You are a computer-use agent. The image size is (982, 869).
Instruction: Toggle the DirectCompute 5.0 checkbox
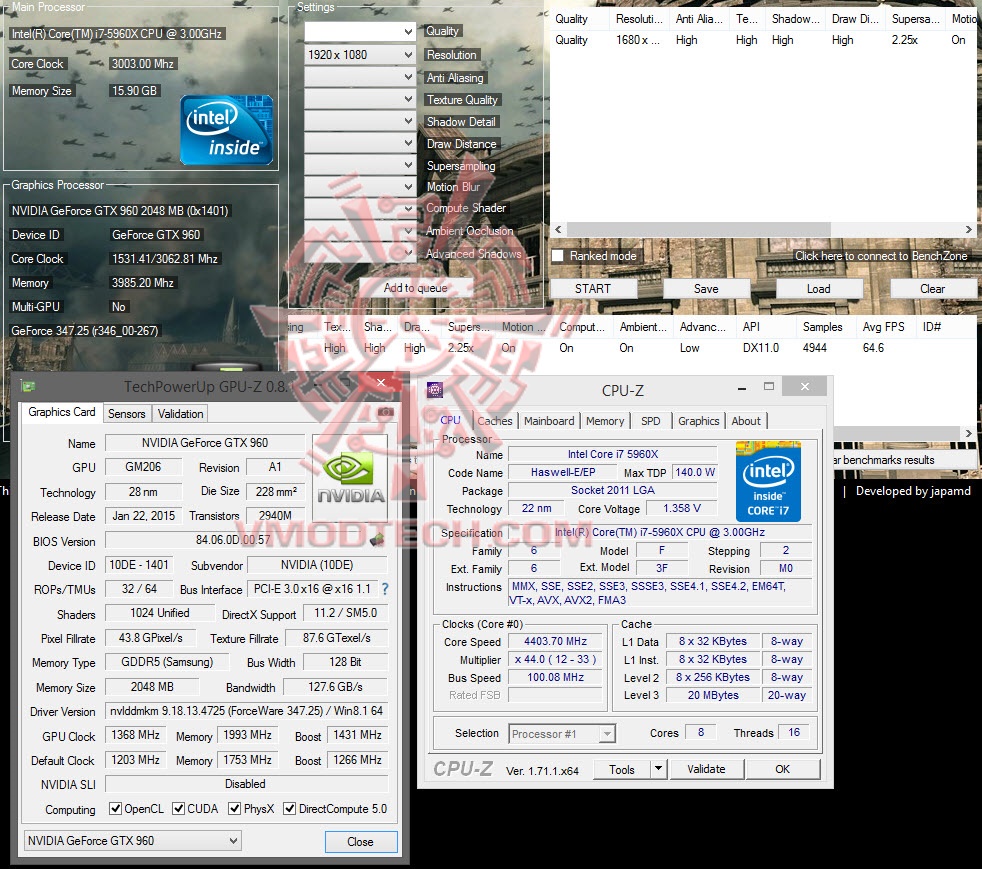coord(289,808)
